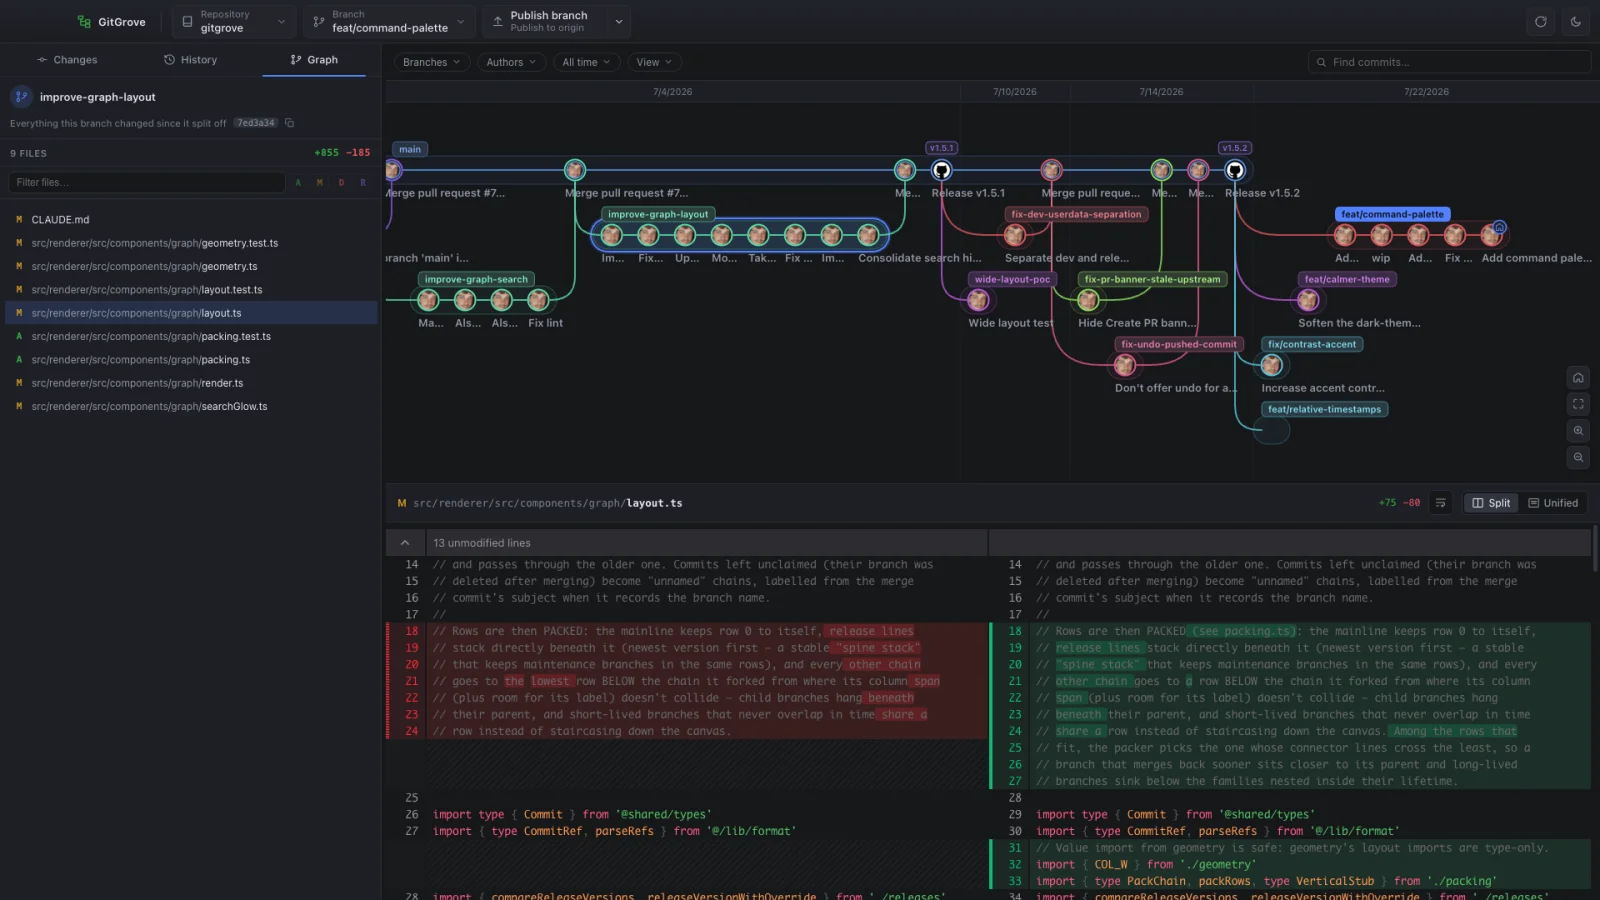Click the Wide layout test commit avatar
Viewport: 1600px width, 900px height.
pyautogui.click(x=978, y=300)
